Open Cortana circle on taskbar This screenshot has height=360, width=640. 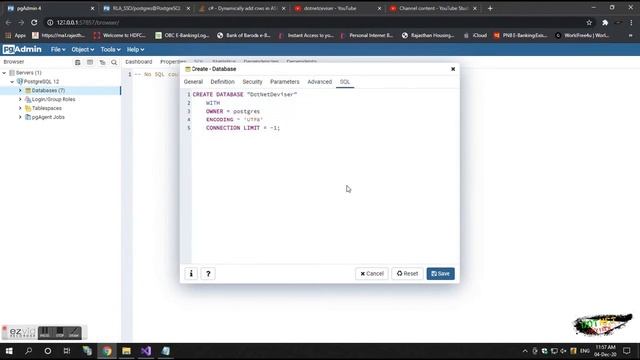pyautogui.click(x=48, y=351)
